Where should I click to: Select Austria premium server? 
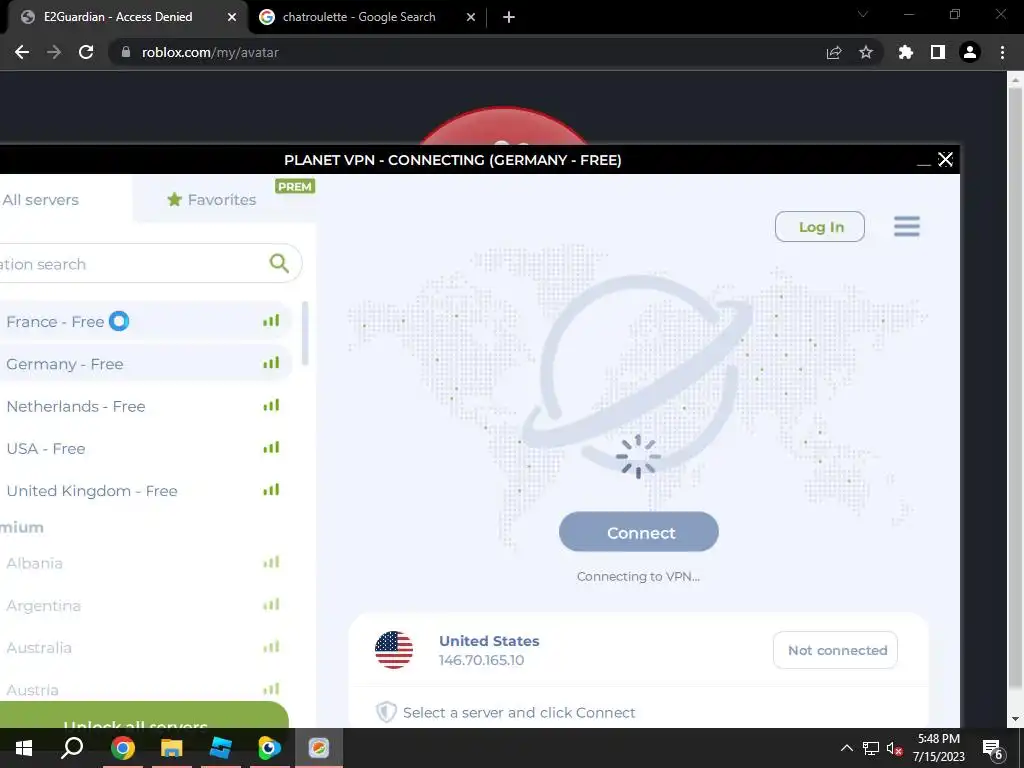click(x=145, y=690)
